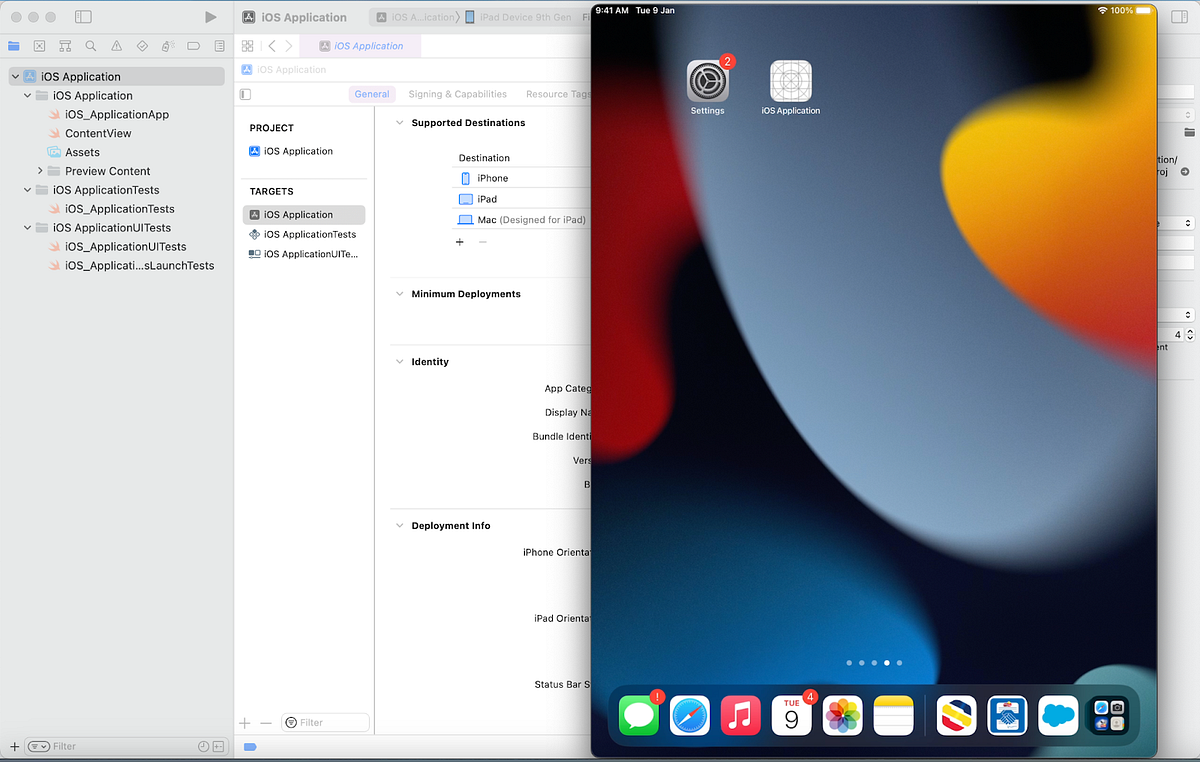Show the Issue navigator warning triangle
Viewport: 1200px width, 762px height.
[x=115, y=46]
